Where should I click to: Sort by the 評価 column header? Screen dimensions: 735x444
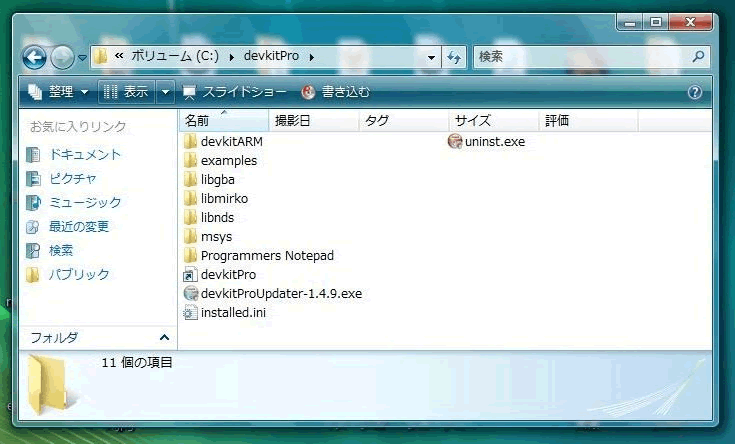pyautogui.click(x=588, y=120)
